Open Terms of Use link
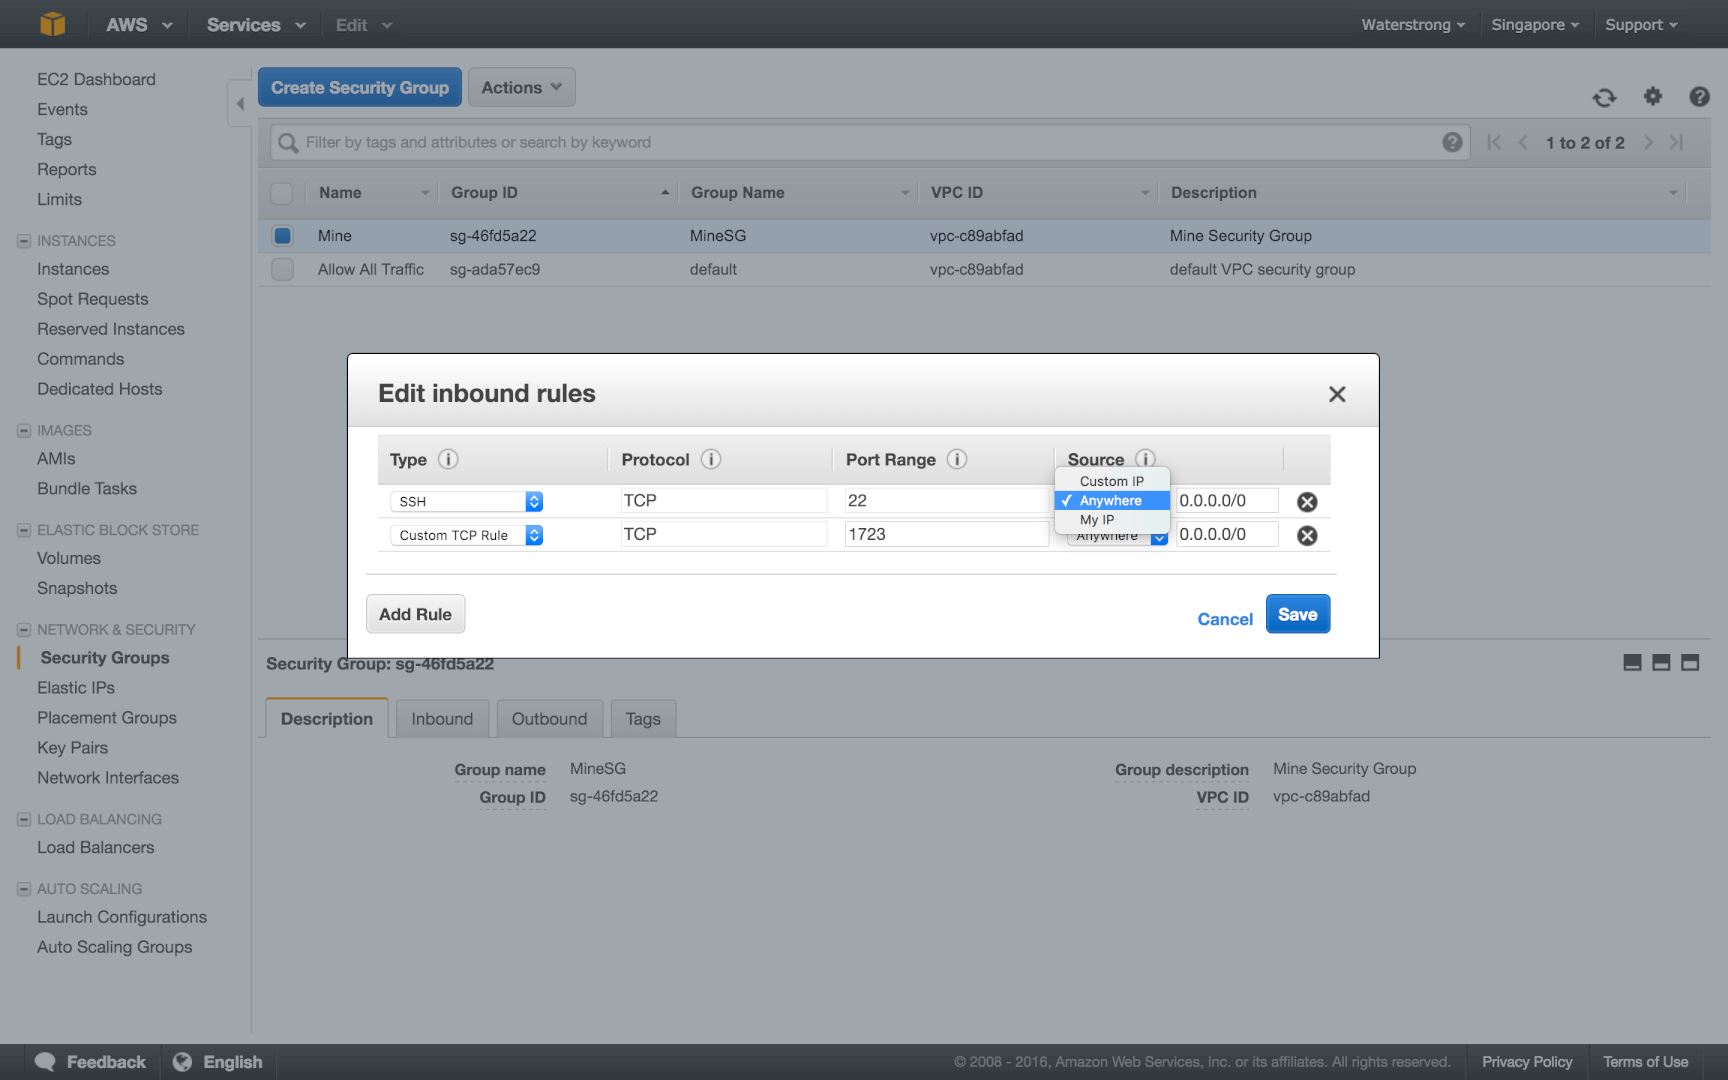This screenshot has height=1080, width=1728. [x=1645, y=1062]
